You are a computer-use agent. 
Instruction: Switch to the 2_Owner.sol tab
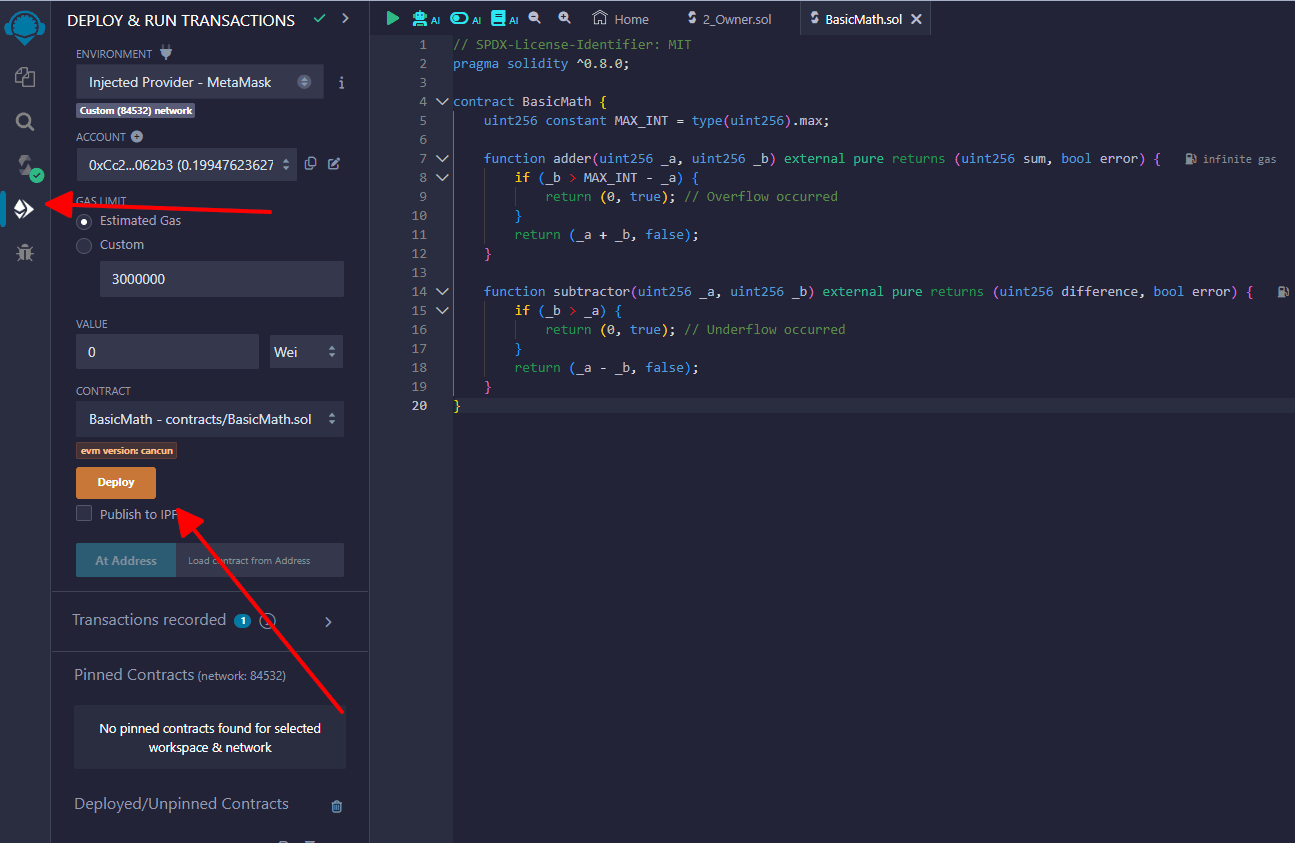coord(728,19)
